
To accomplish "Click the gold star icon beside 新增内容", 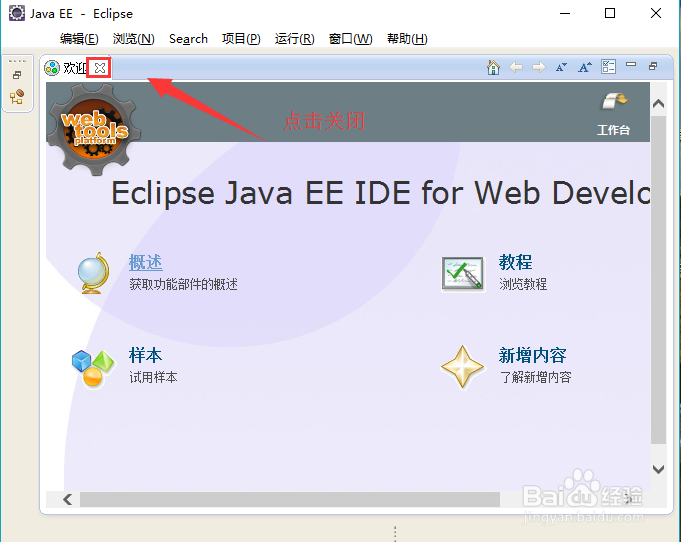I will 462,367.
